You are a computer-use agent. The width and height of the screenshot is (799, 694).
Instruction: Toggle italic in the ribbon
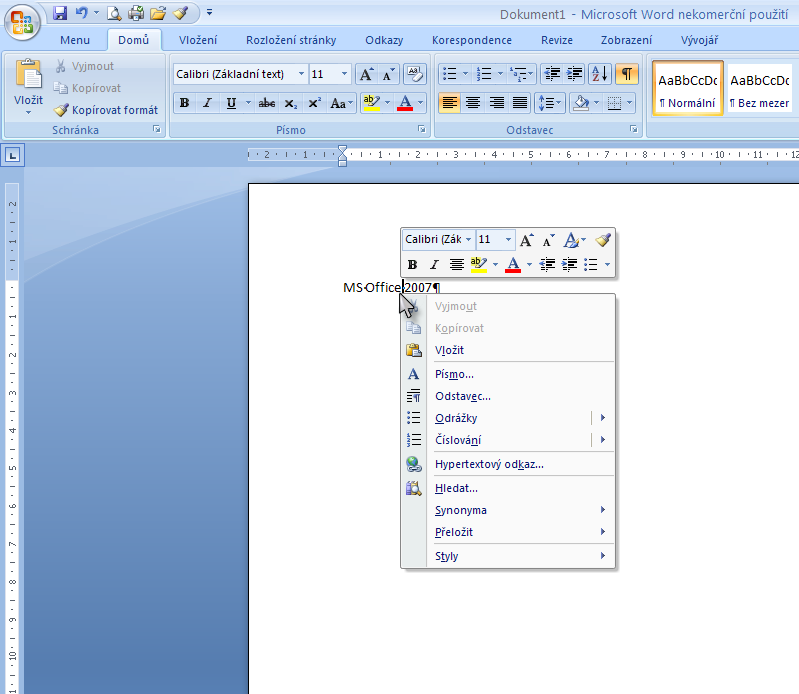207,103
